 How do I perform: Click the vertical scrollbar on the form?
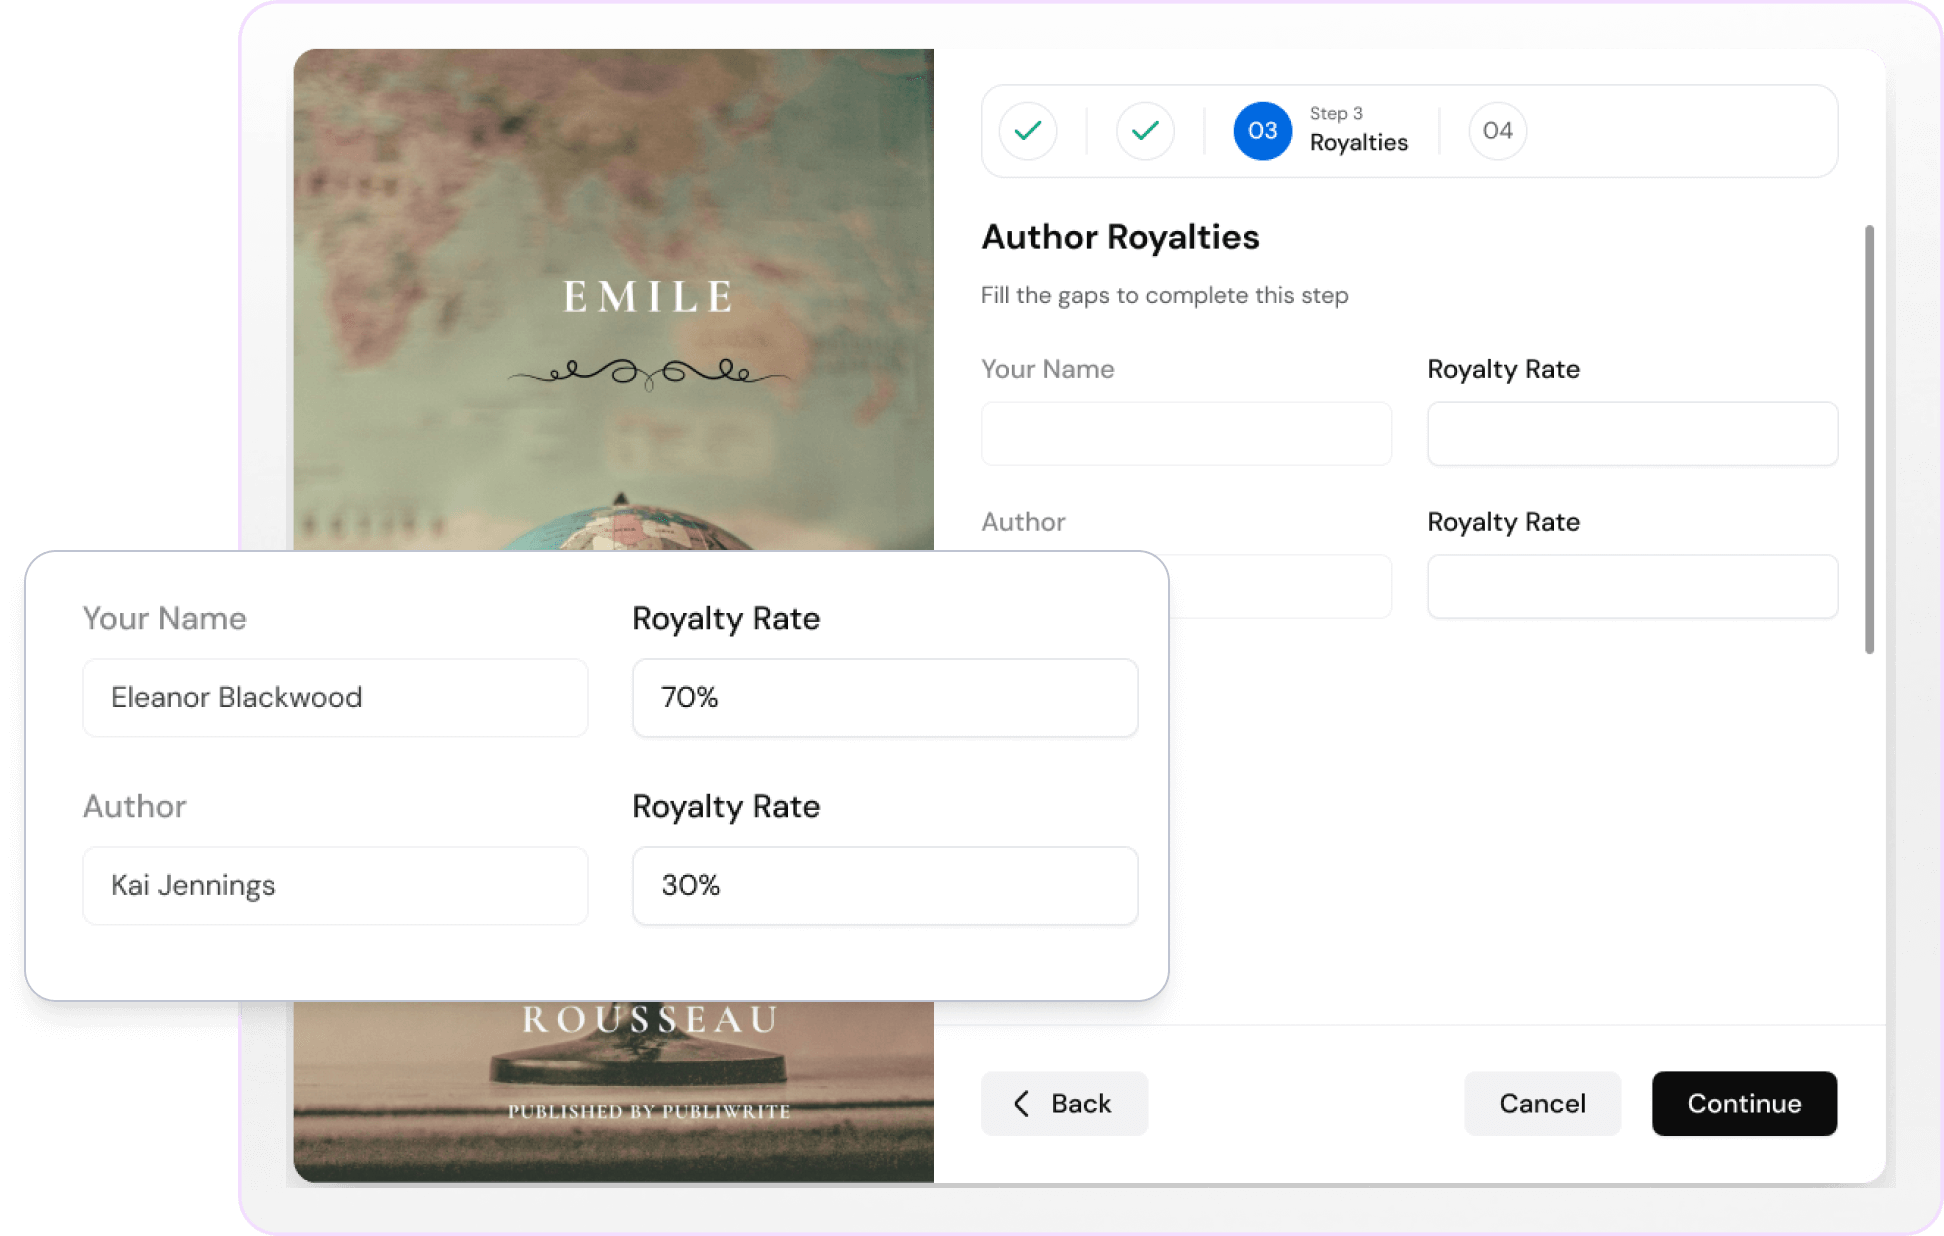(1869, 440)
